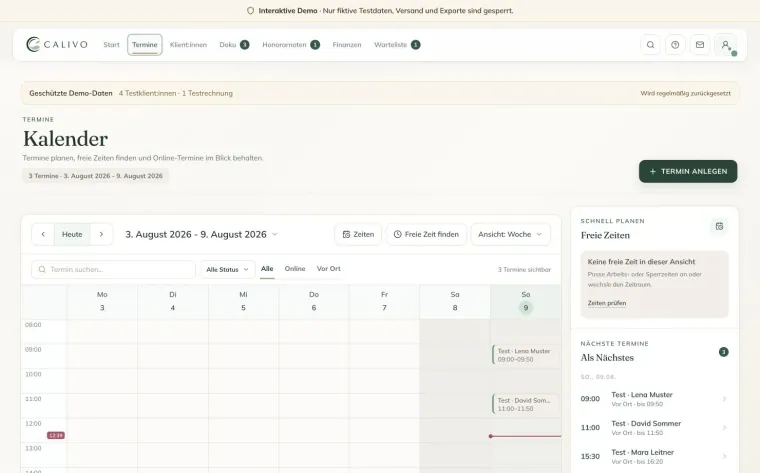Viewport: 760px width, 473px height.
Task: Select Mi 5 column header
Action: [243, 301]
